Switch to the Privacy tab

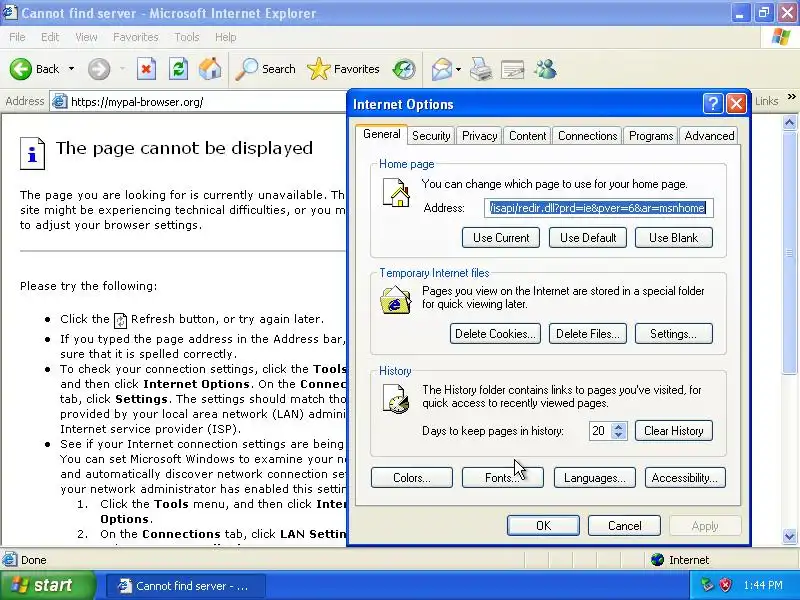tap(479, 136)
